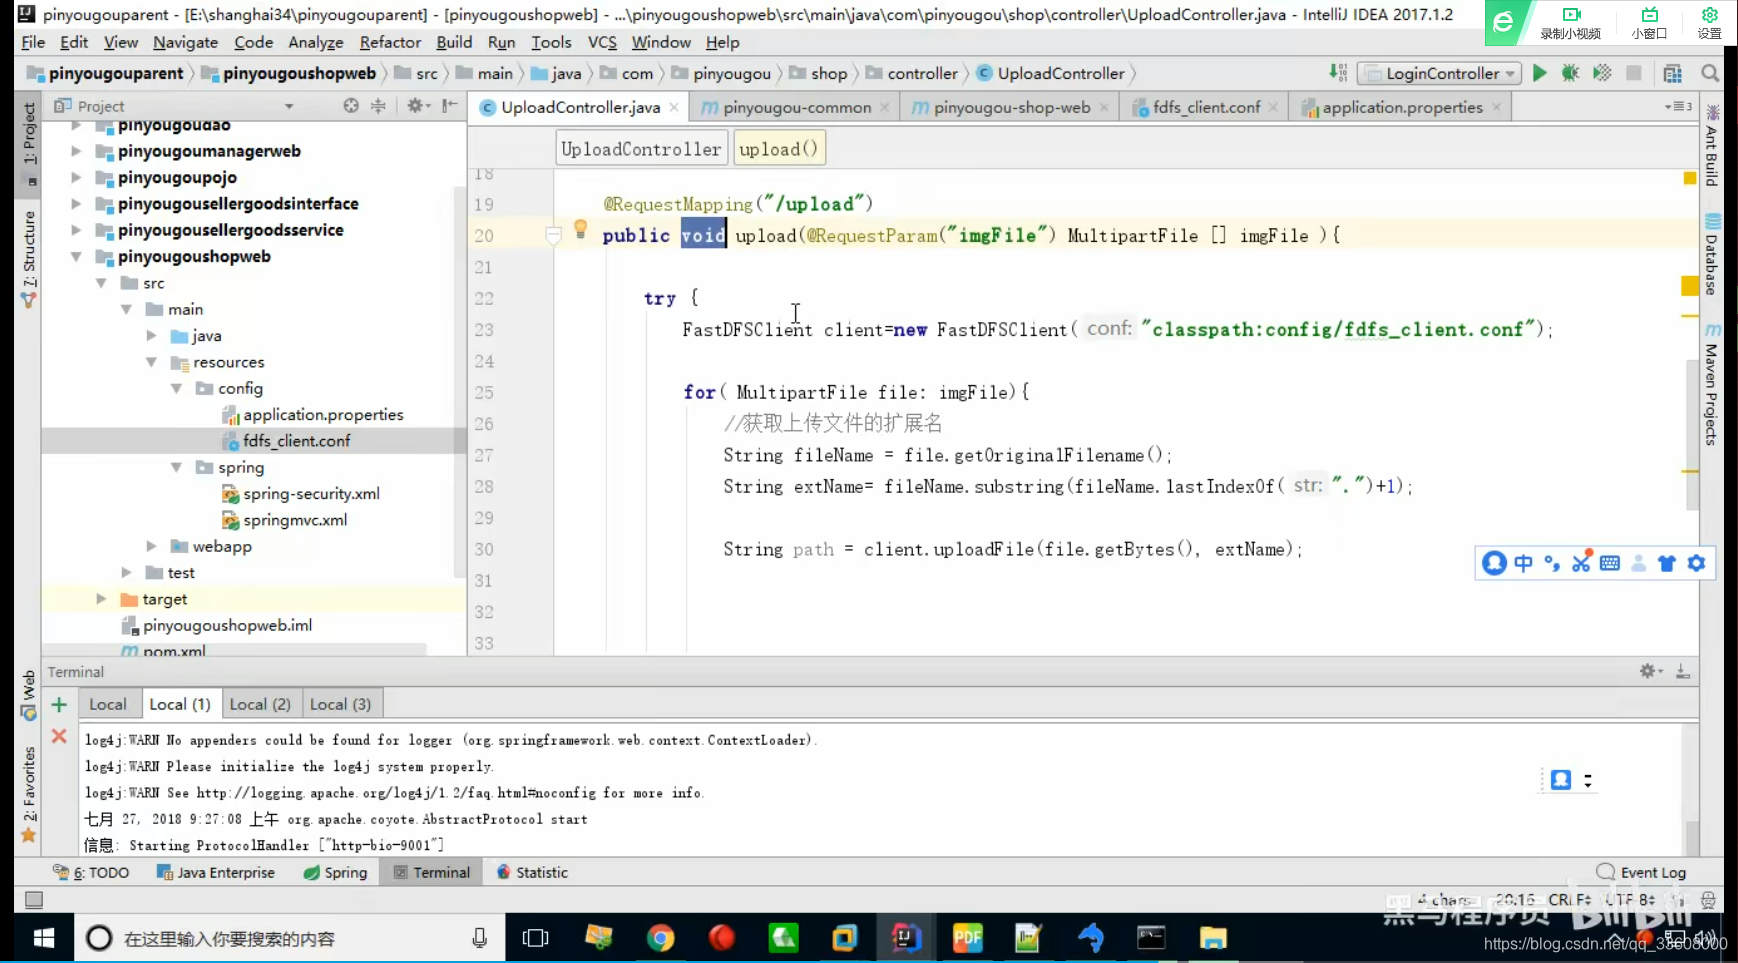Toggle the Ant Build side panel

[x=1712, y=145]
